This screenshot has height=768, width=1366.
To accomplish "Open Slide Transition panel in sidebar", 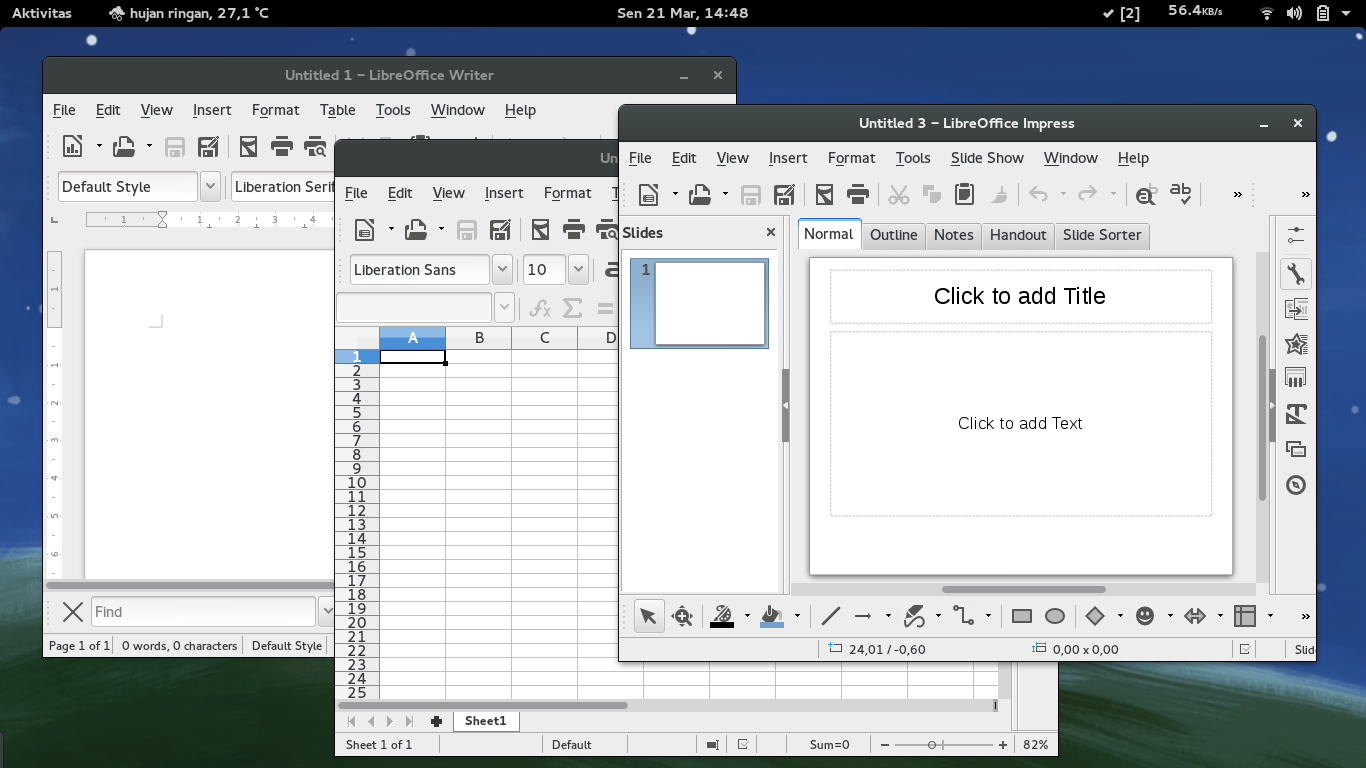I will click(1296, 309).
